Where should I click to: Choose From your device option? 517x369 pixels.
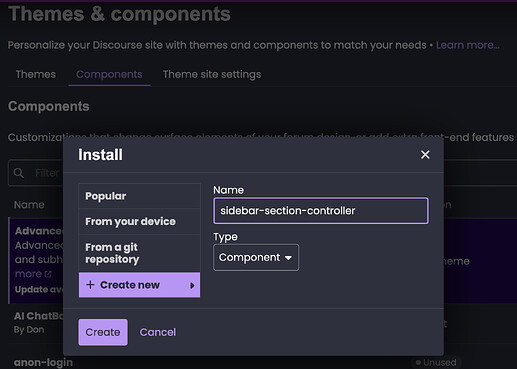click(x=139, y=221)
